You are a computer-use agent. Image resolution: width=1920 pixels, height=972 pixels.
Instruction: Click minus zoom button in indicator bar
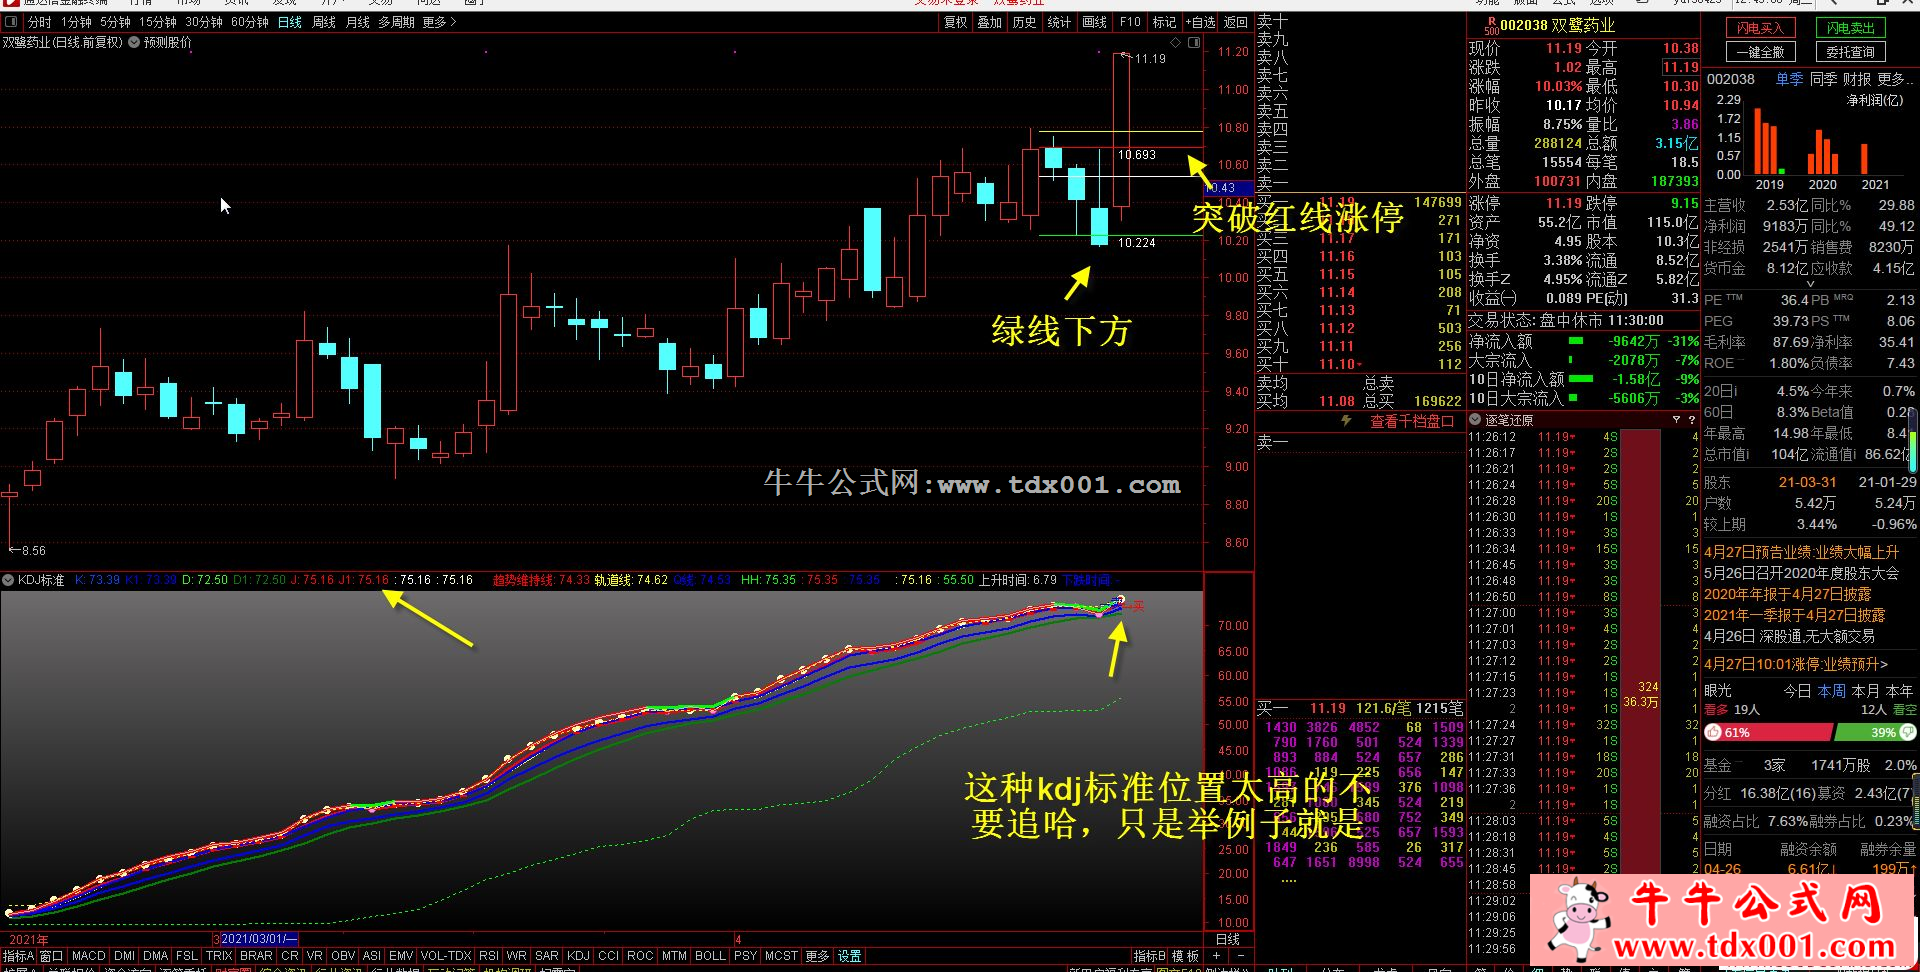click(x=1239, y=956)
